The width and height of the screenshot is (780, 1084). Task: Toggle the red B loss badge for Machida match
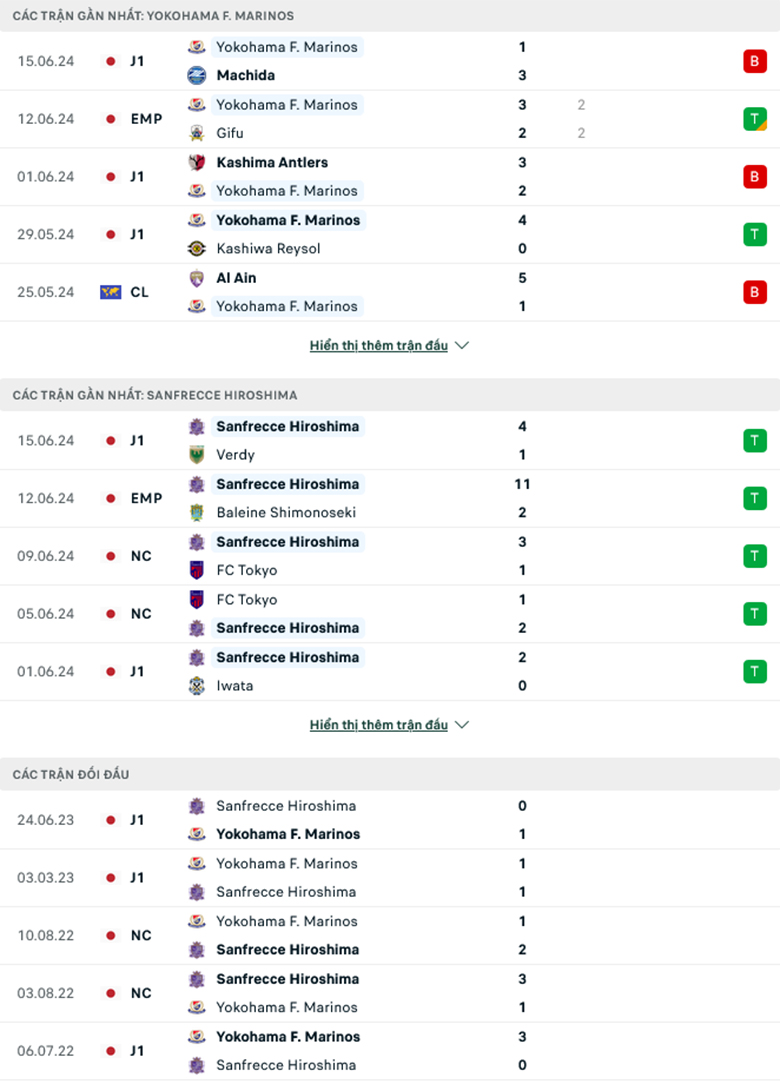(x=756, y=61)
